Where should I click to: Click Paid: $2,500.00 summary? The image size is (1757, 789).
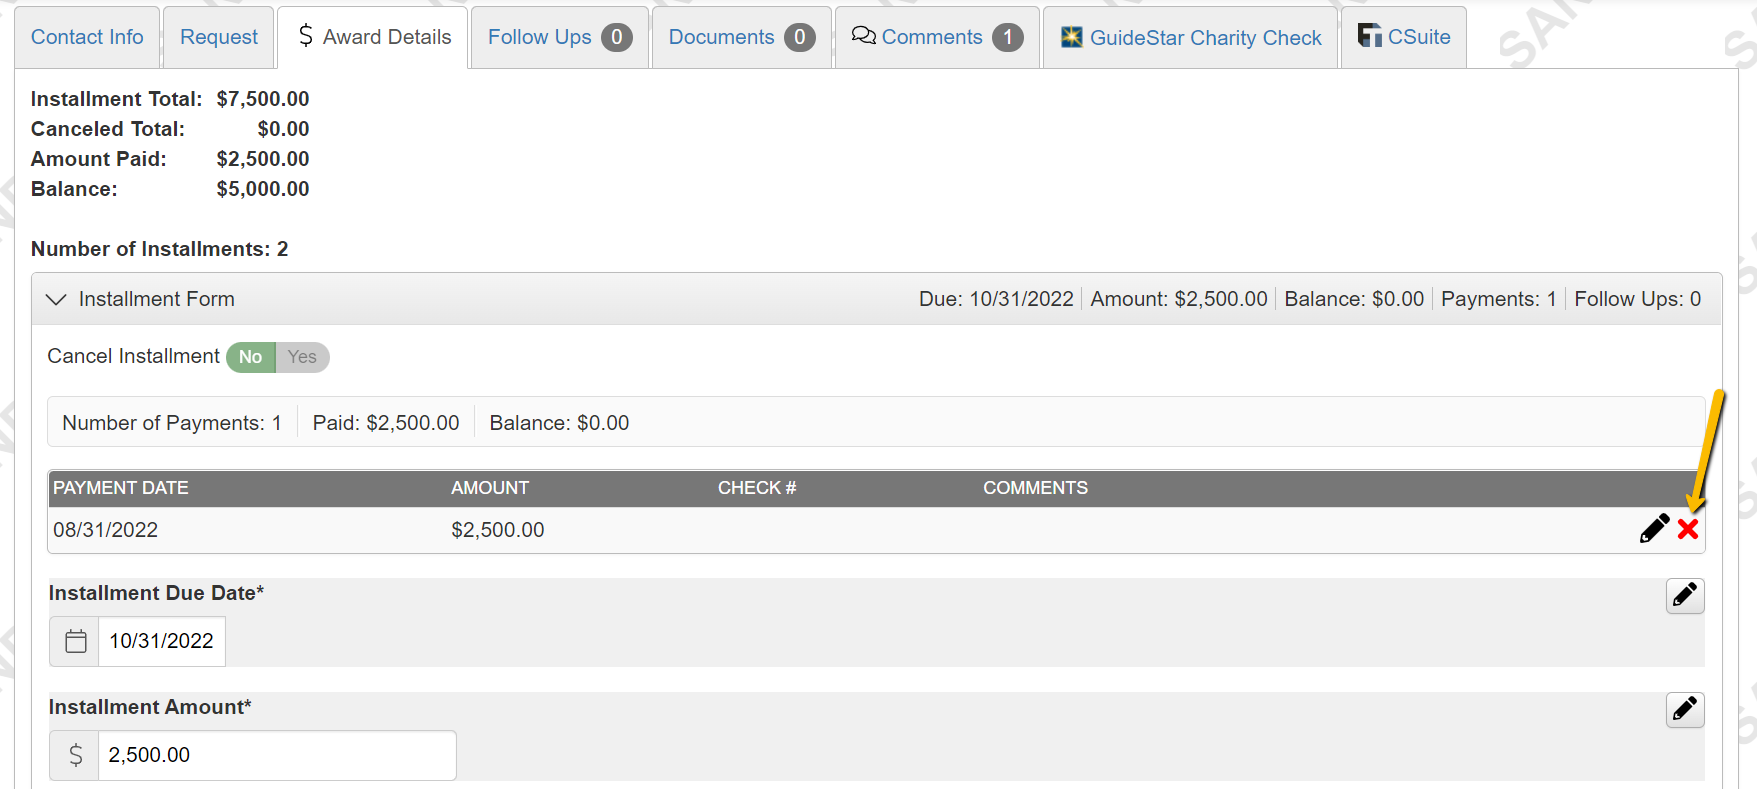click(386, 423)
